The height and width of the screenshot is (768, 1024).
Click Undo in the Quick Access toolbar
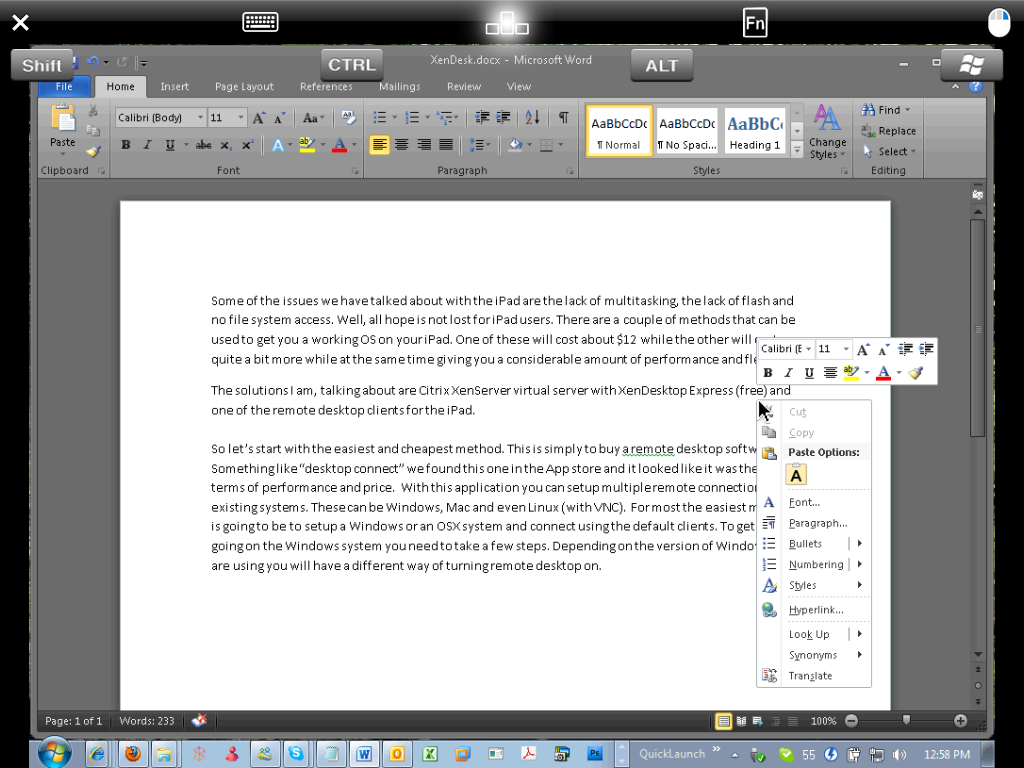coord(92,63)
